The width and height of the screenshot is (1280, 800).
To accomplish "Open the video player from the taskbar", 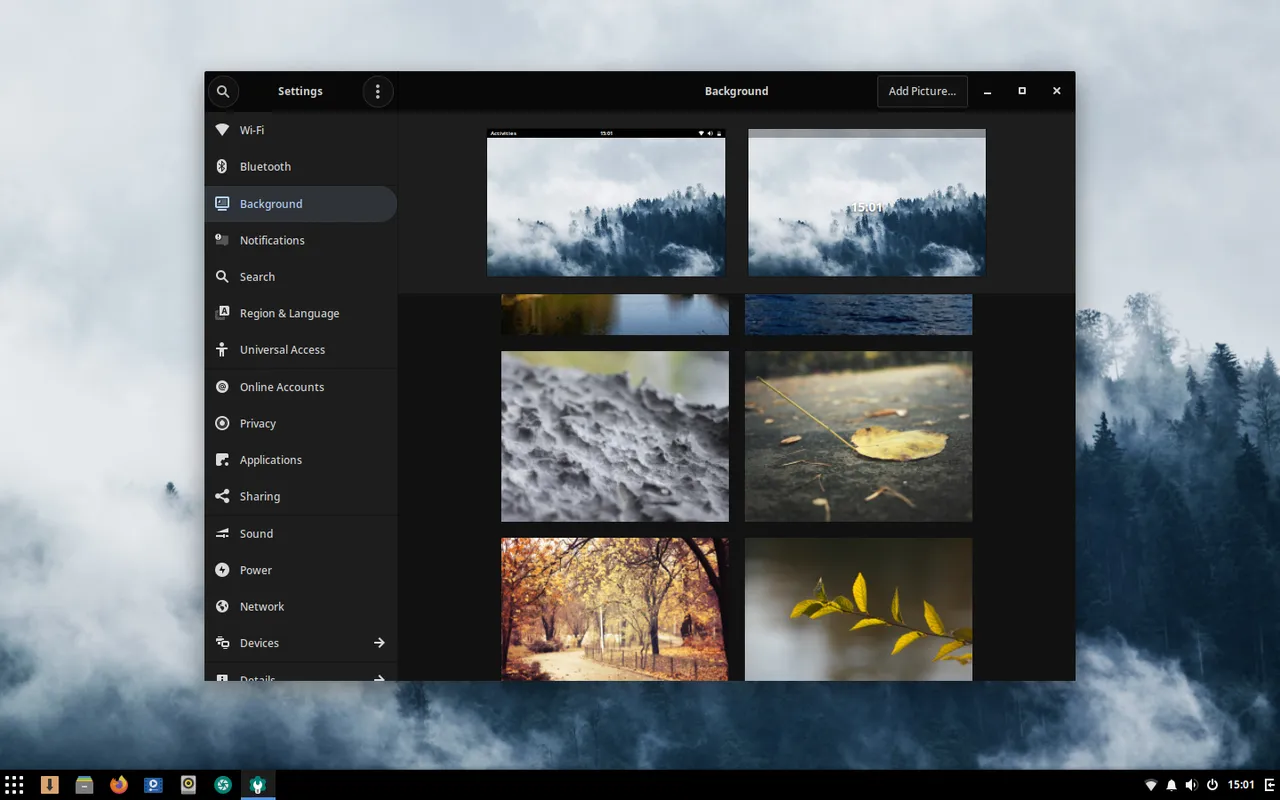I will point(153,785).
